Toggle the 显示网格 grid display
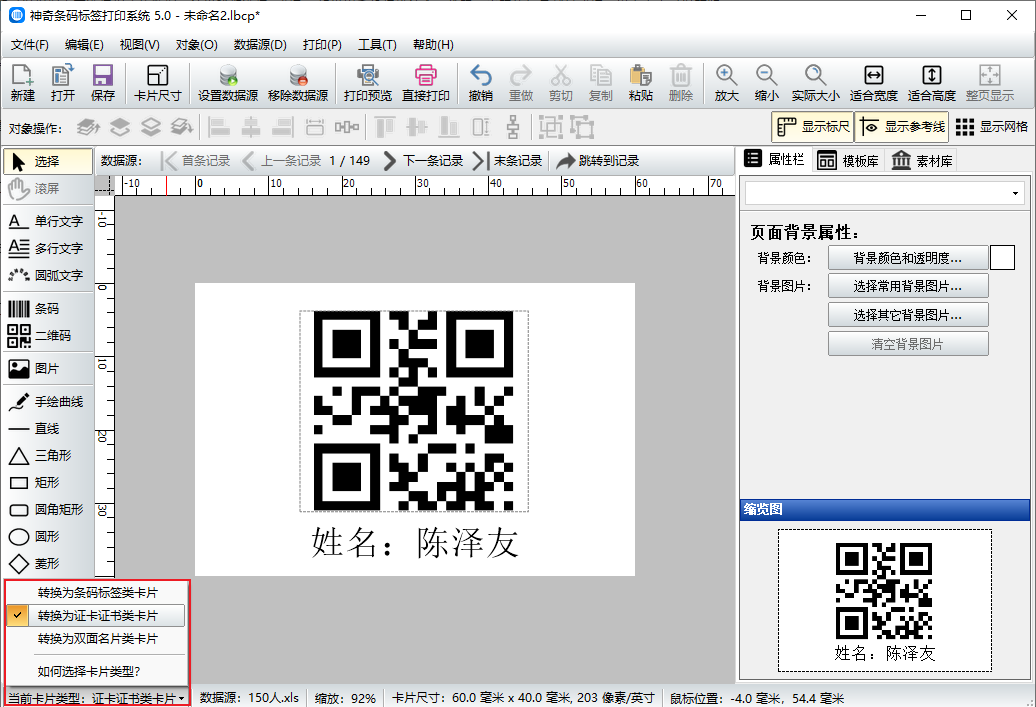The image size is (1036, 707). pos(992,127)
